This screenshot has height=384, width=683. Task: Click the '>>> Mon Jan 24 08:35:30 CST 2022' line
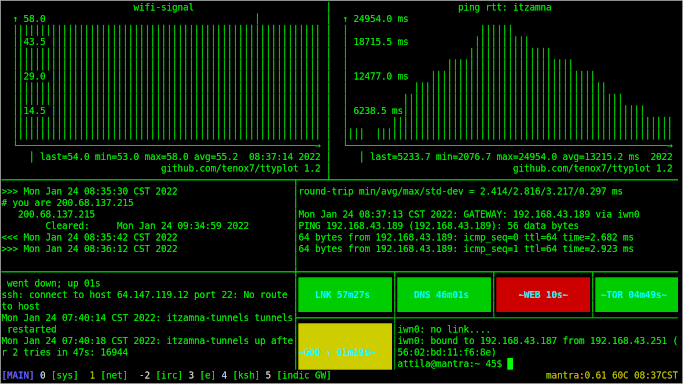point(89,191)
